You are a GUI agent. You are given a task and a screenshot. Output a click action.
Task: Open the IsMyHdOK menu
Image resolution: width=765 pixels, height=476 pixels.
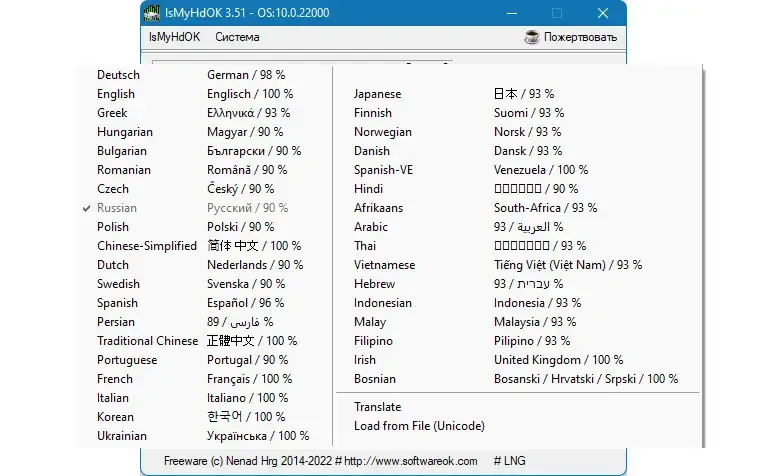174,37
